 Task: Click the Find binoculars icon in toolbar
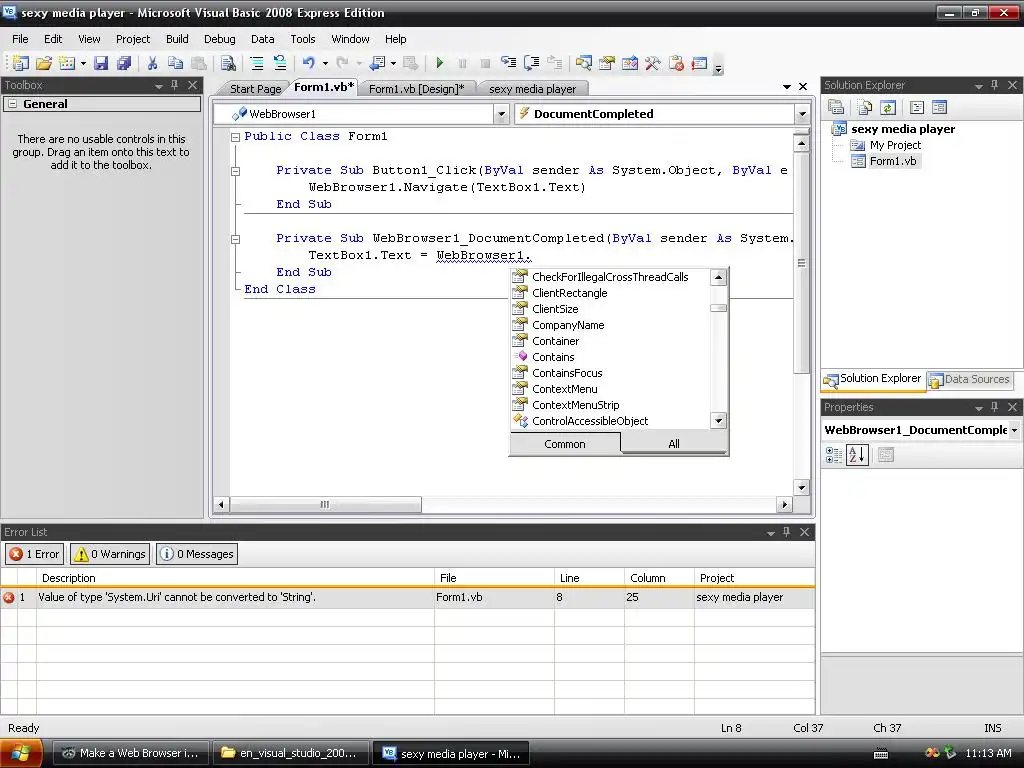coord(228,63)
